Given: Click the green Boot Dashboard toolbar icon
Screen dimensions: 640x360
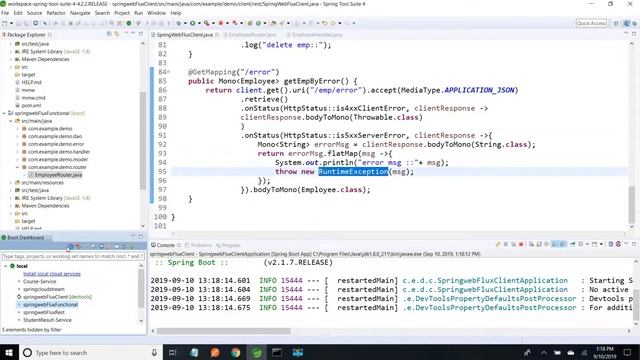Looking at the screenshot, I should click(129, 23).
